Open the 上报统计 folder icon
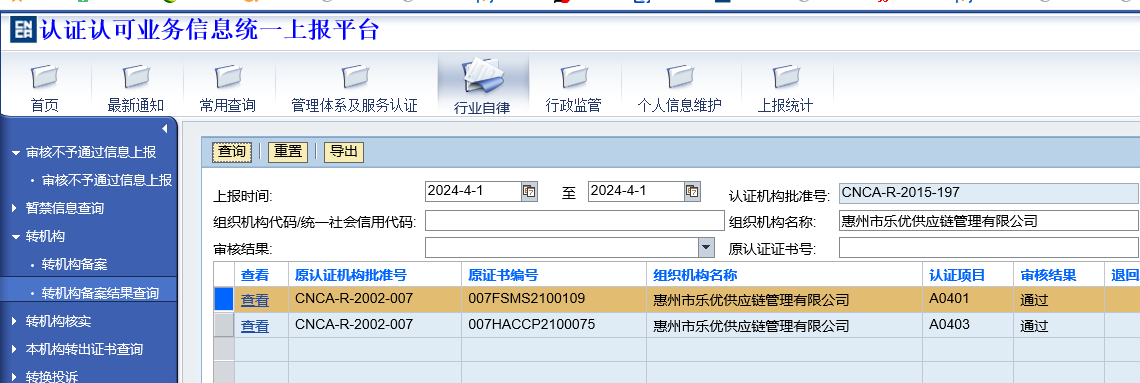 point(785,76)
